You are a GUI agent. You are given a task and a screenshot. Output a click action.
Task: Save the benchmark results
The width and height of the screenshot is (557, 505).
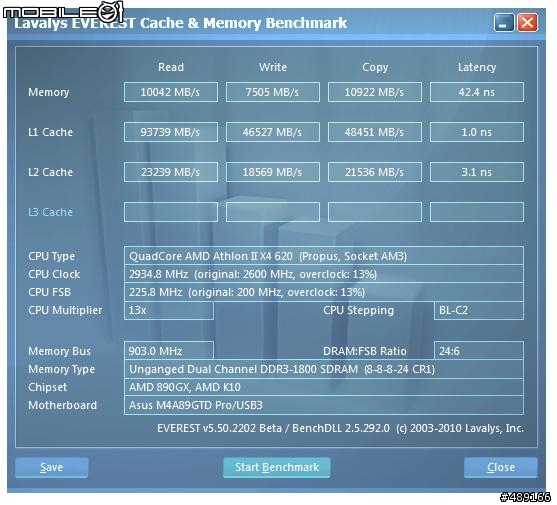(52, 467)
